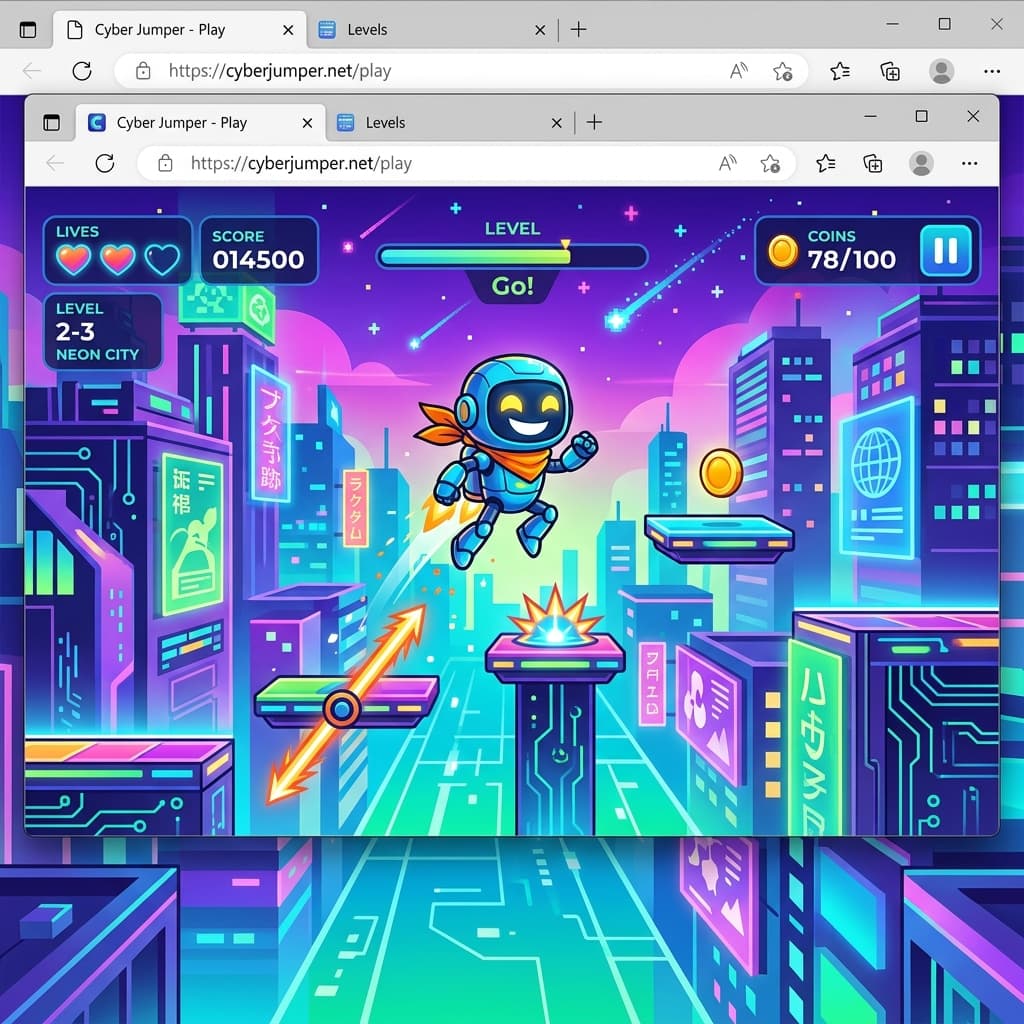Click the level progress bar
The image size is (1024, 1024).
[x=512, y=256]
